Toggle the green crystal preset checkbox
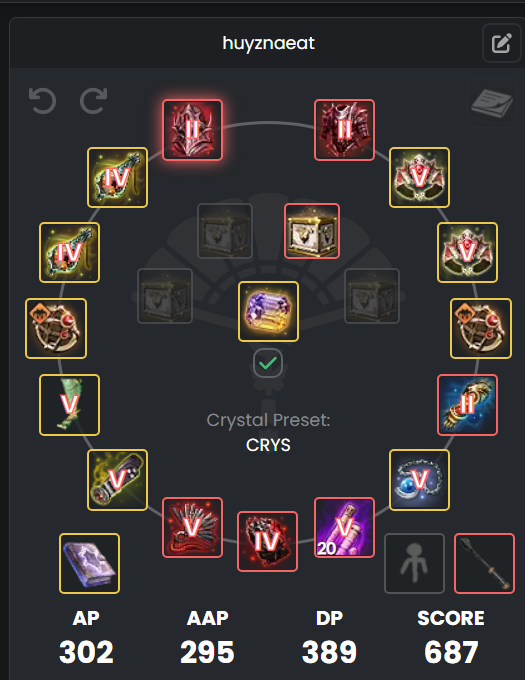The height and width of the screenshot is (680, 525). (x=268, y=363)
